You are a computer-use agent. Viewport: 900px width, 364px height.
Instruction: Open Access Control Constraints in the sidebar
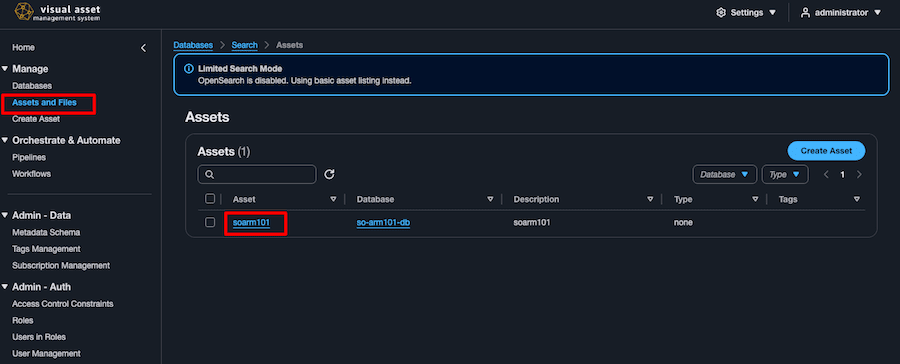click(x=63, y=304)
